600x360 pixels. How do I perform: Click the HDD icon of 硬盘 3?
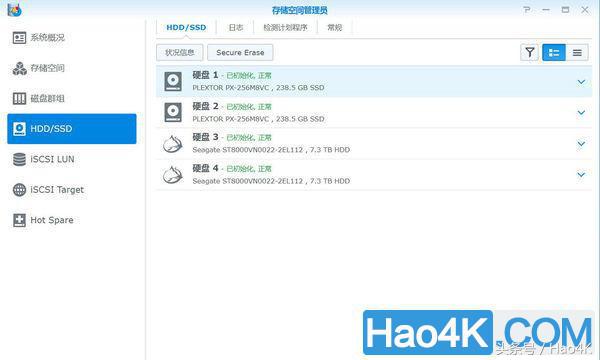tap(173, 144)
